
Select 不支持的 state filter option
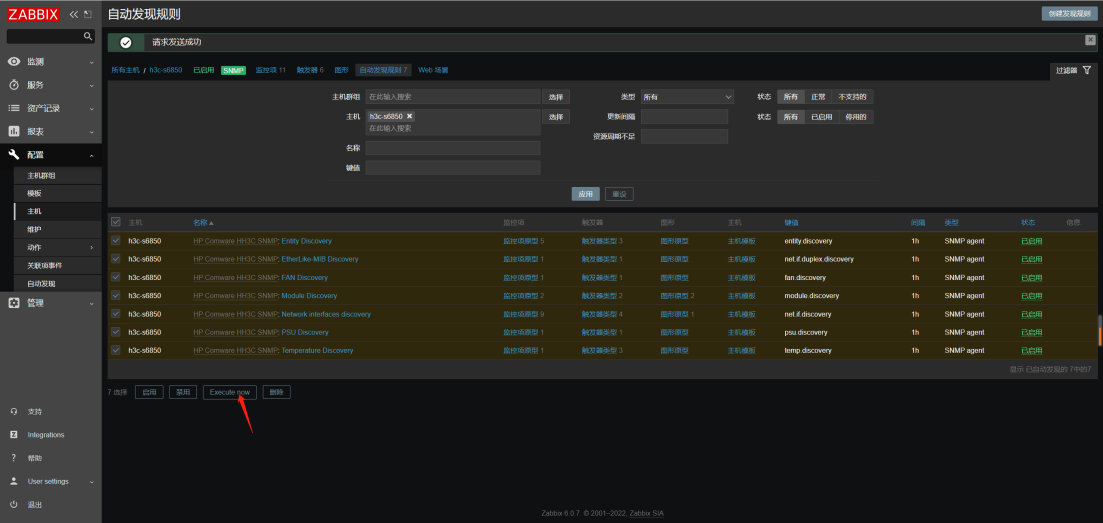pos(852,97)
